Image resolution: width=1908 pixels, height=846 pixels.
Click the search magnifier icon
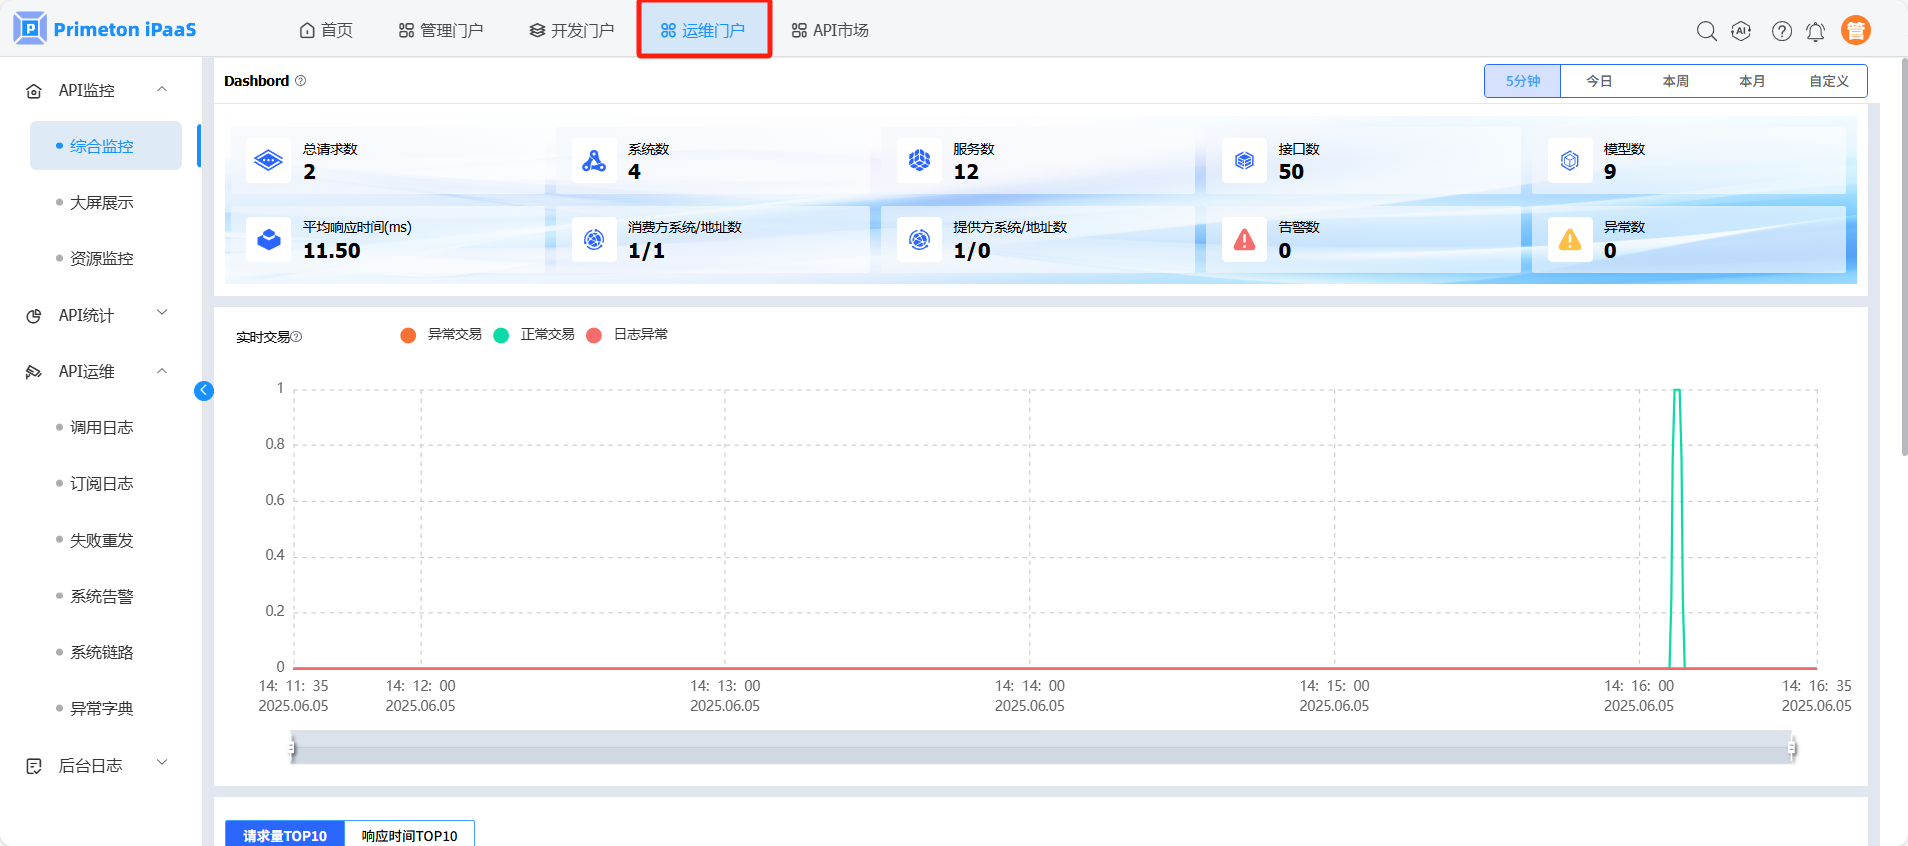(1706, 31)
